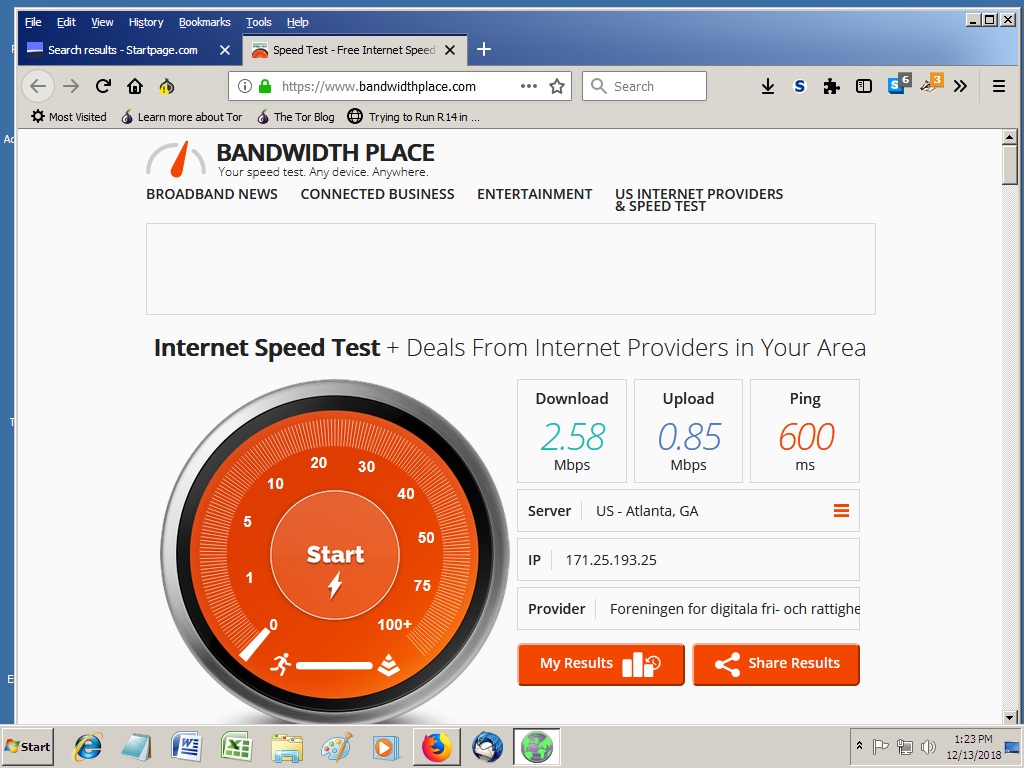Click scrollbar down arrow on page
Screen dimensions: 1024x768
click(1010, 716)
